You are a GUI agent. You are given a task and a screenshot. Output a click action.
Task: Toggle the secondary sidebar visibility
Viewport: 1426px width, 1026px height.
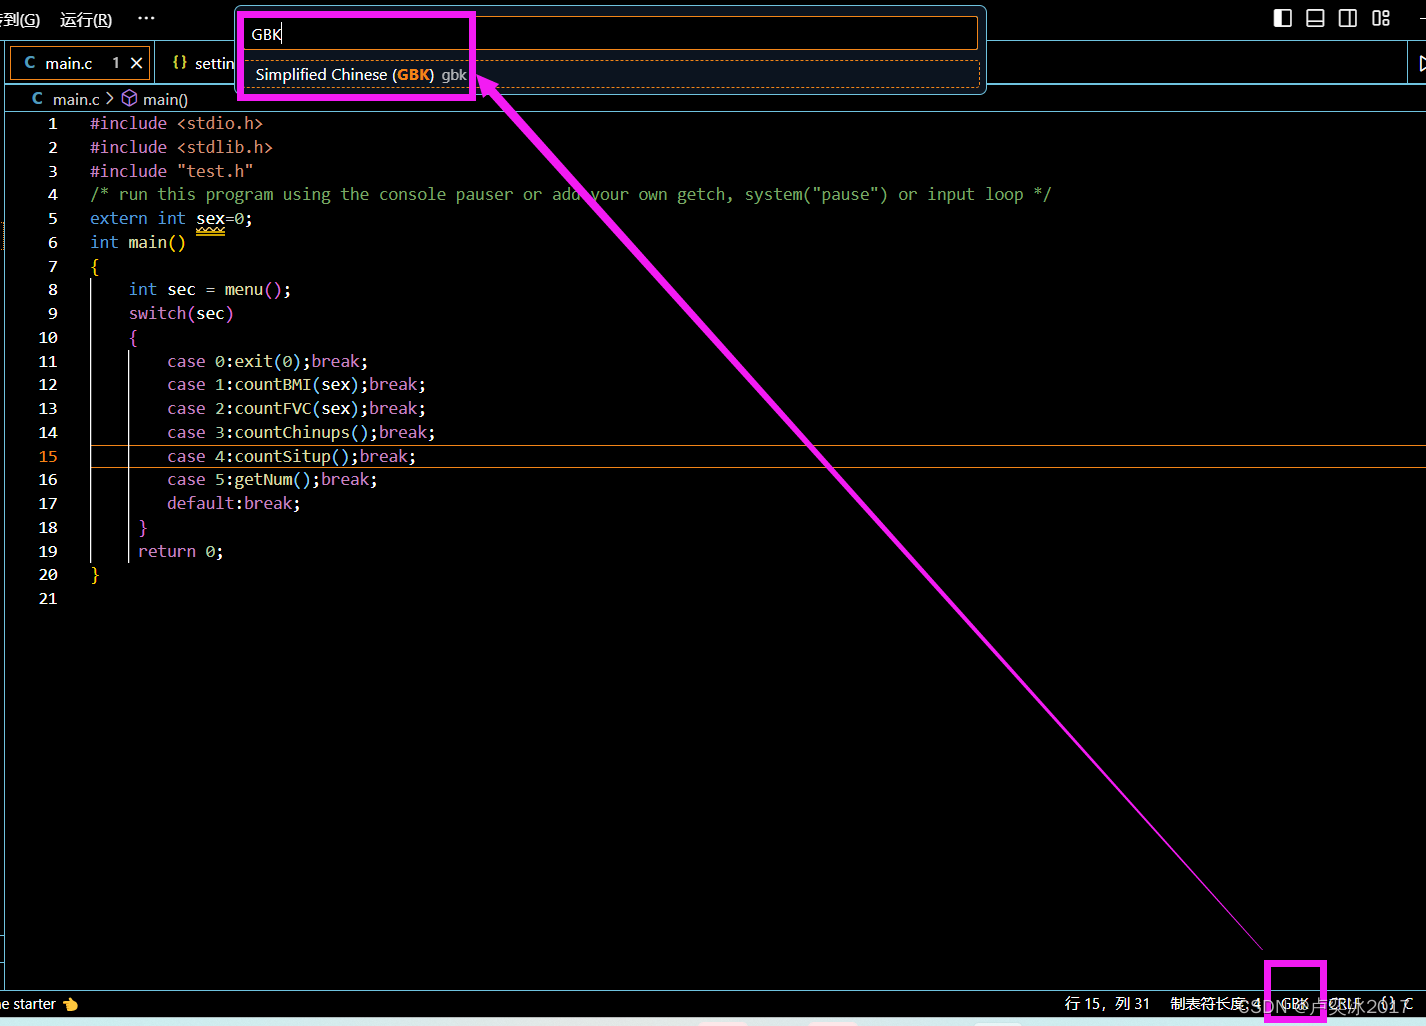(1347, 17)
